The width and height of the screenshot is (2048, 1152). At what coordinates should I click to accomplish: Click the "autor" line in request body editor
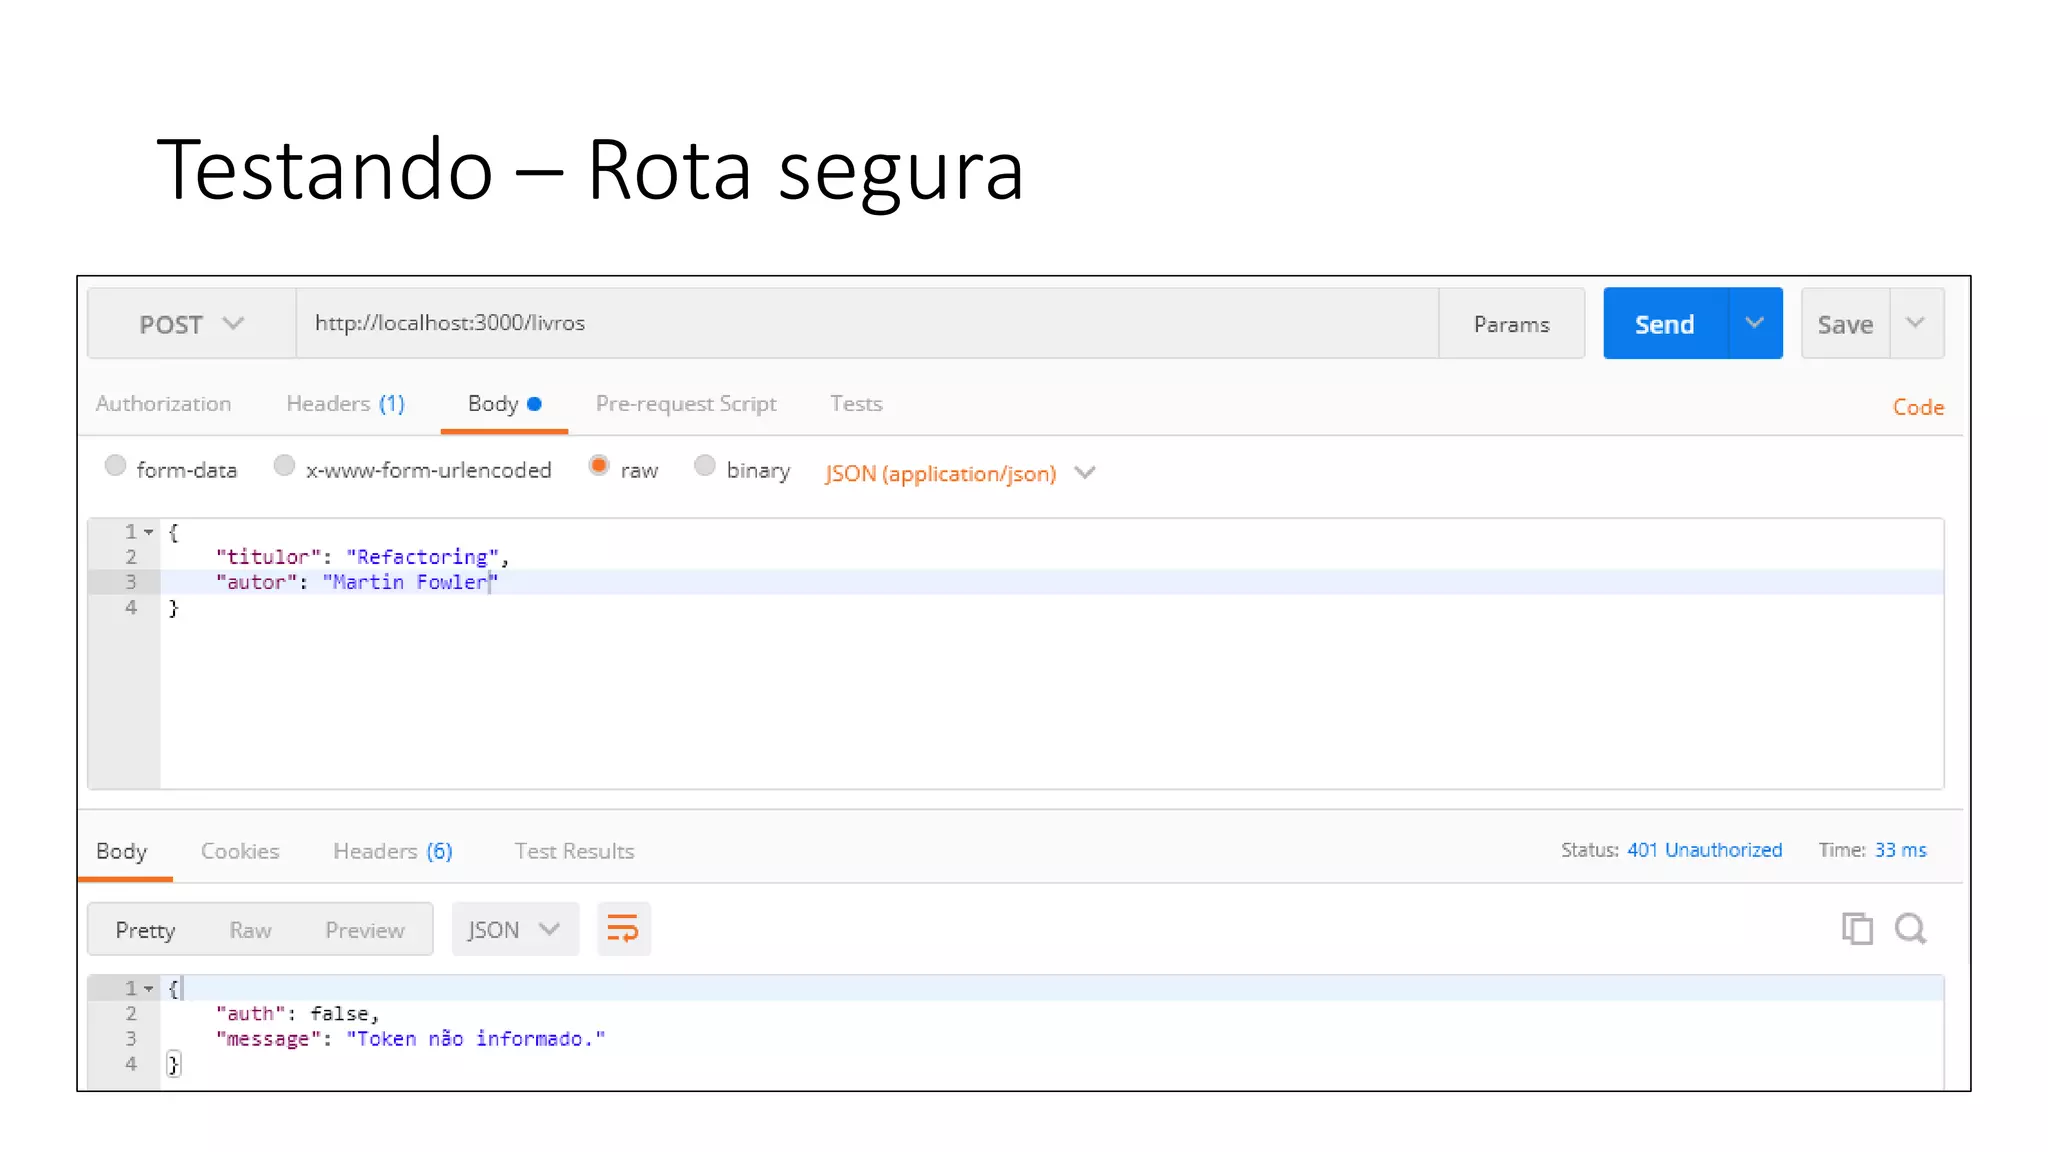[356, 582]
